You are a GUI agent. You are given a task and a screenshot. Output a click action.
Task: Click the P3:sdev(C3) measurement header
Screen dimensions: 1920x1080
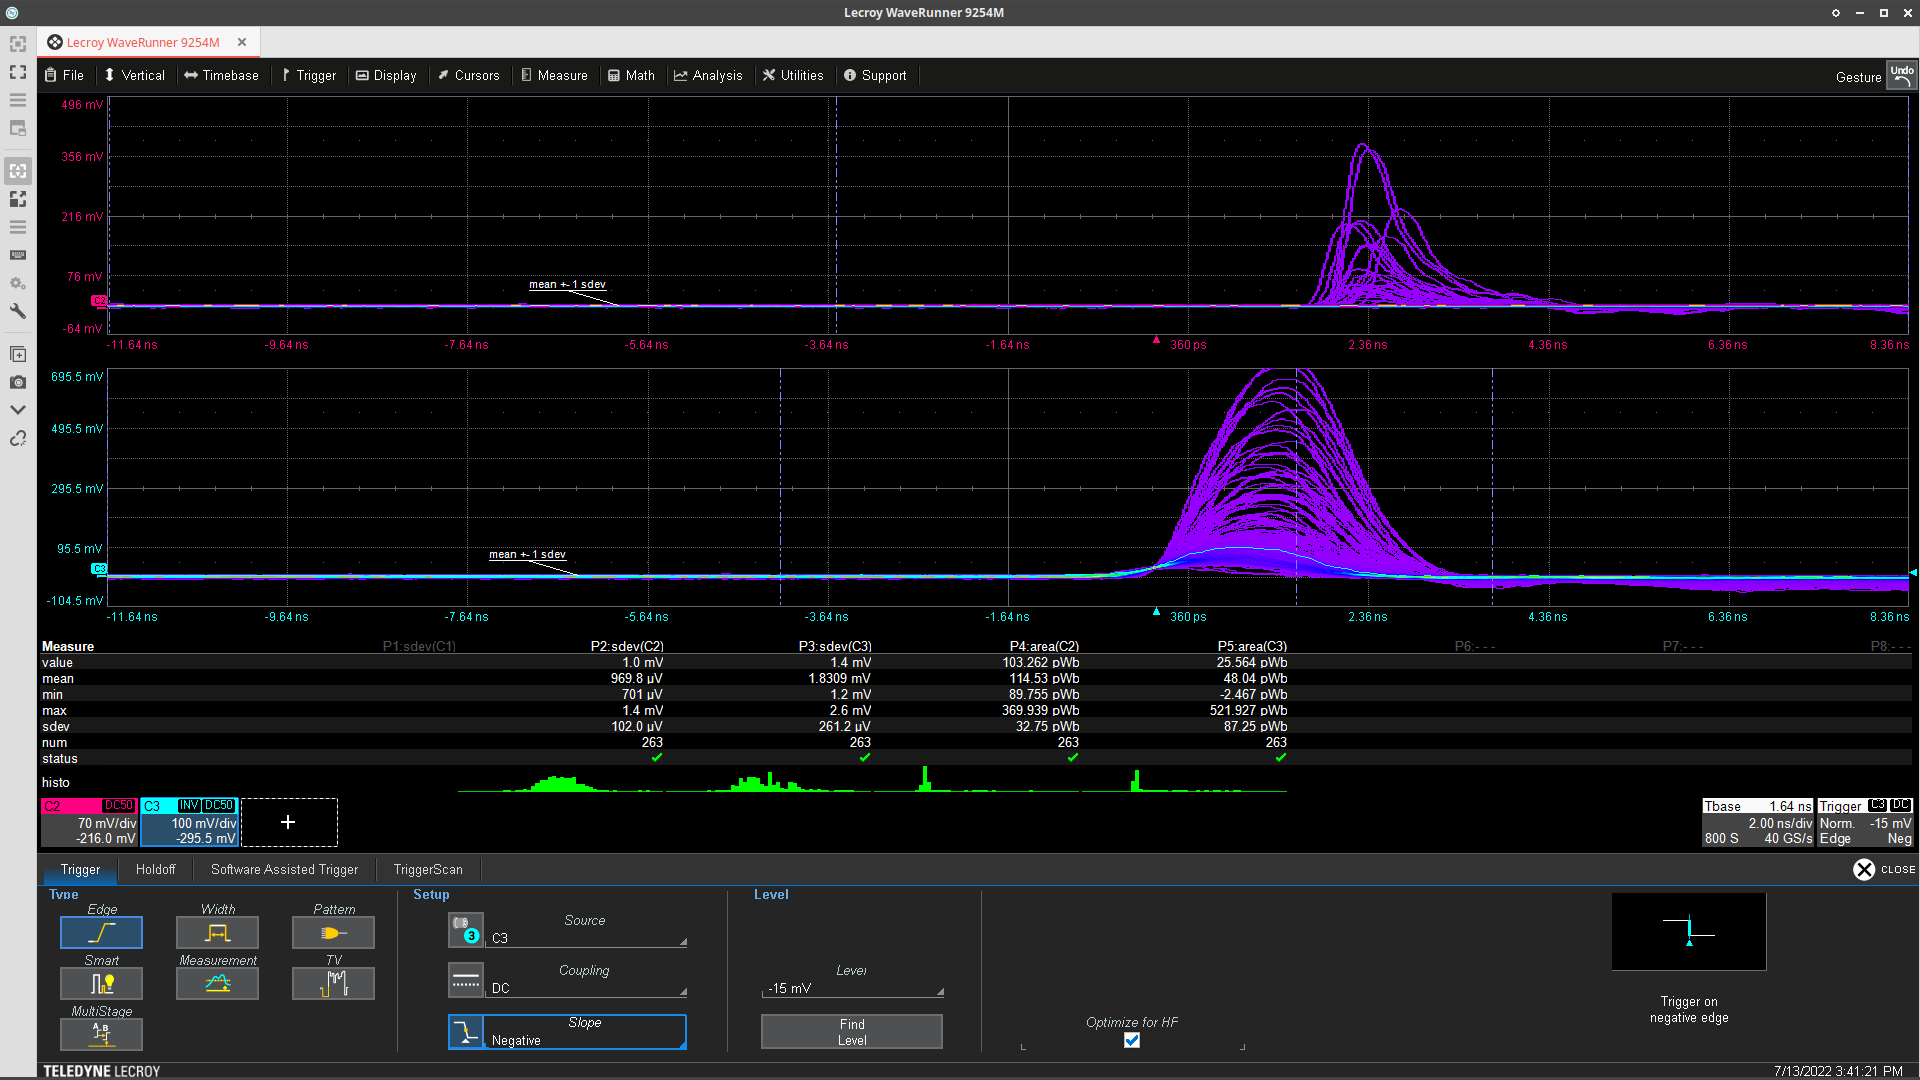[x=835, y=646]
